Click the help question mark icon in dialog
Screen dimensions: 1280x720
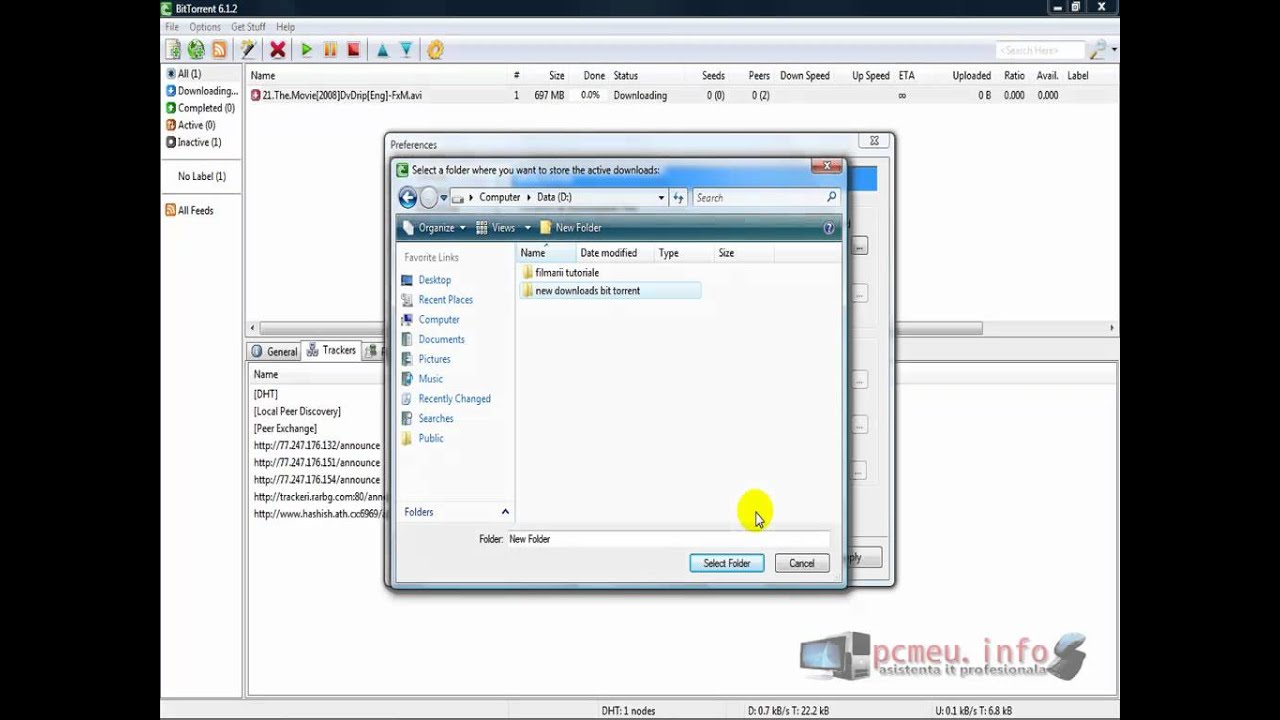[828, 228]
